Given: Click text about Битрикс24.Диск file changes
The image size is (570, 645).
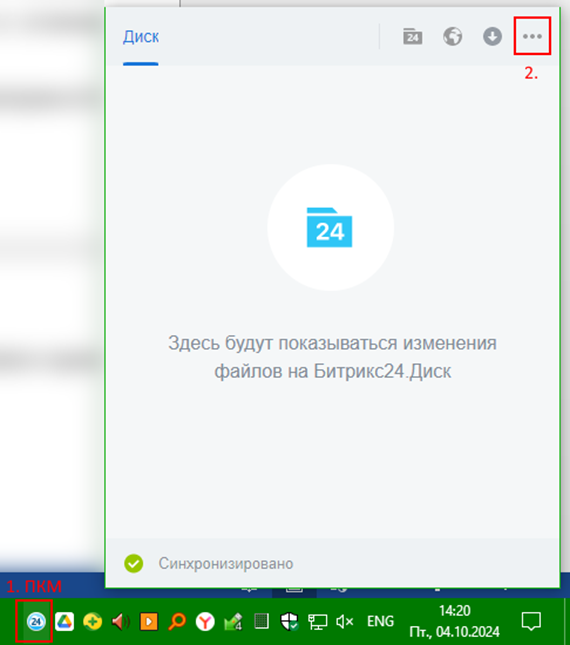Looking at the screenshot, I should tap(332, 357).
